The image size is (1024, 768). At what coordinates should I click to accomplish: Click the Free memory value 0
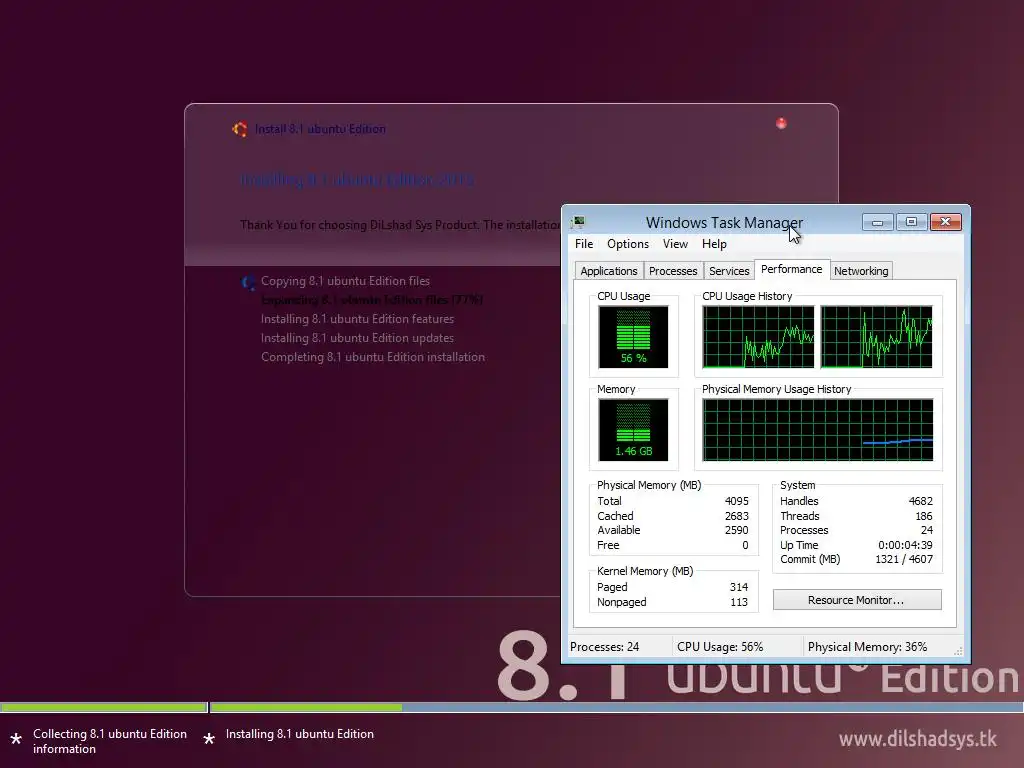click(x=745, y=545)
